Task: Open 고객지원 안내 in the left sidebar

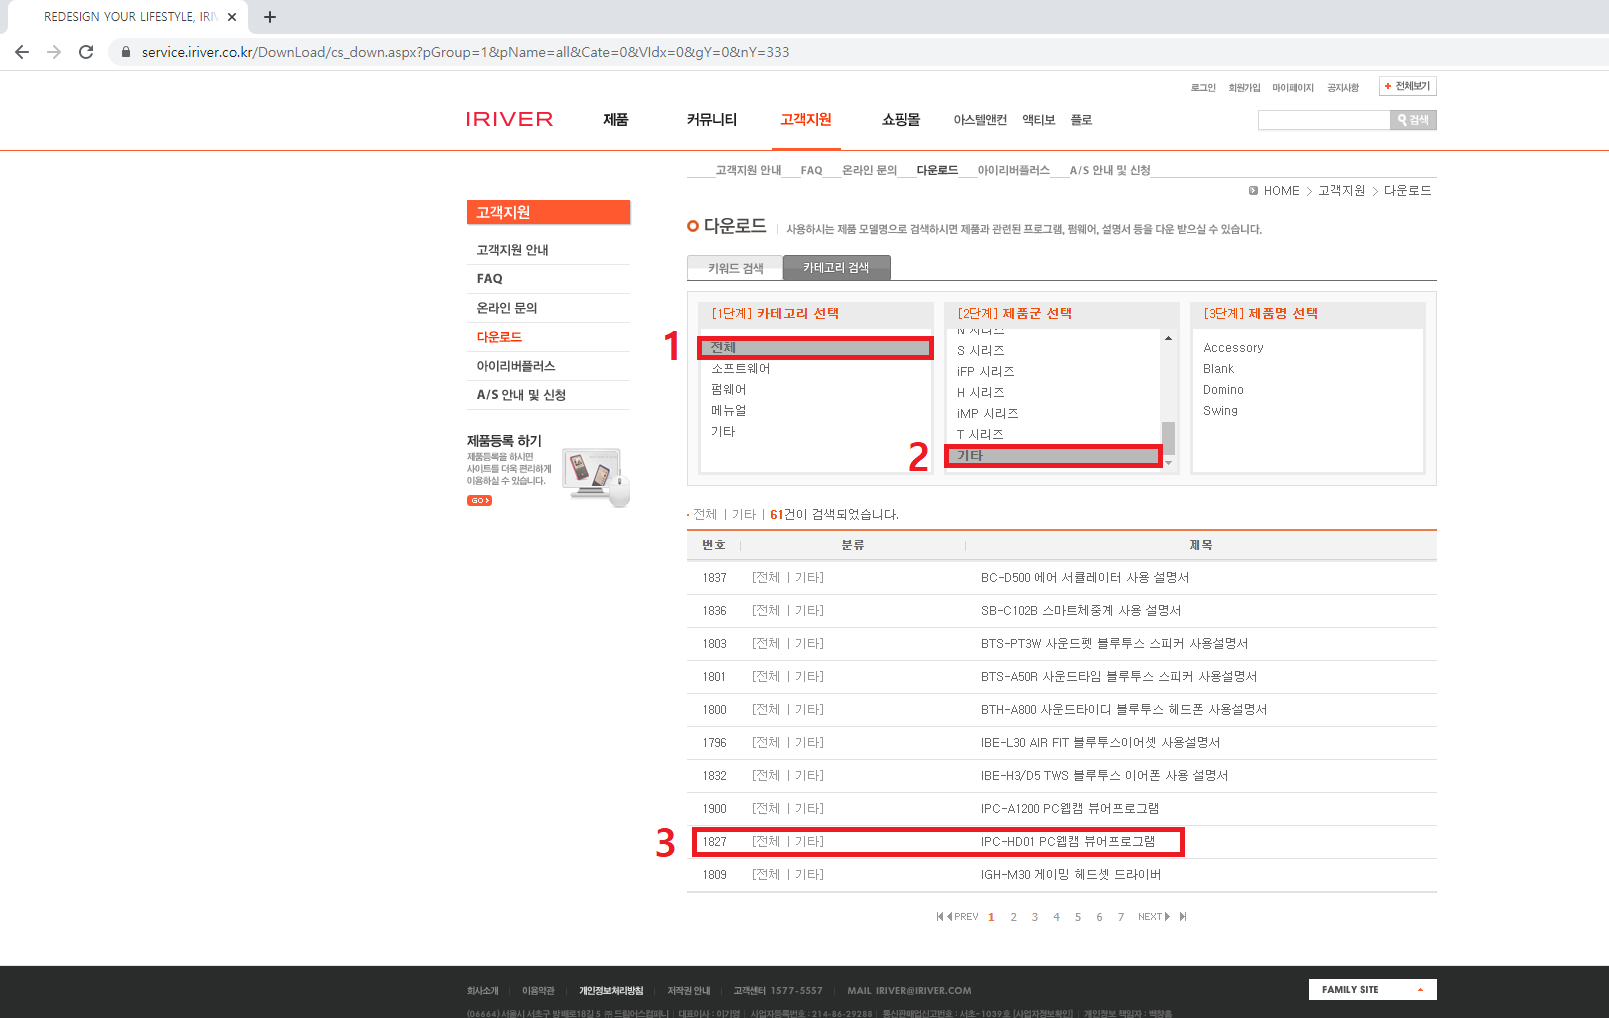Action: (512, 250)
